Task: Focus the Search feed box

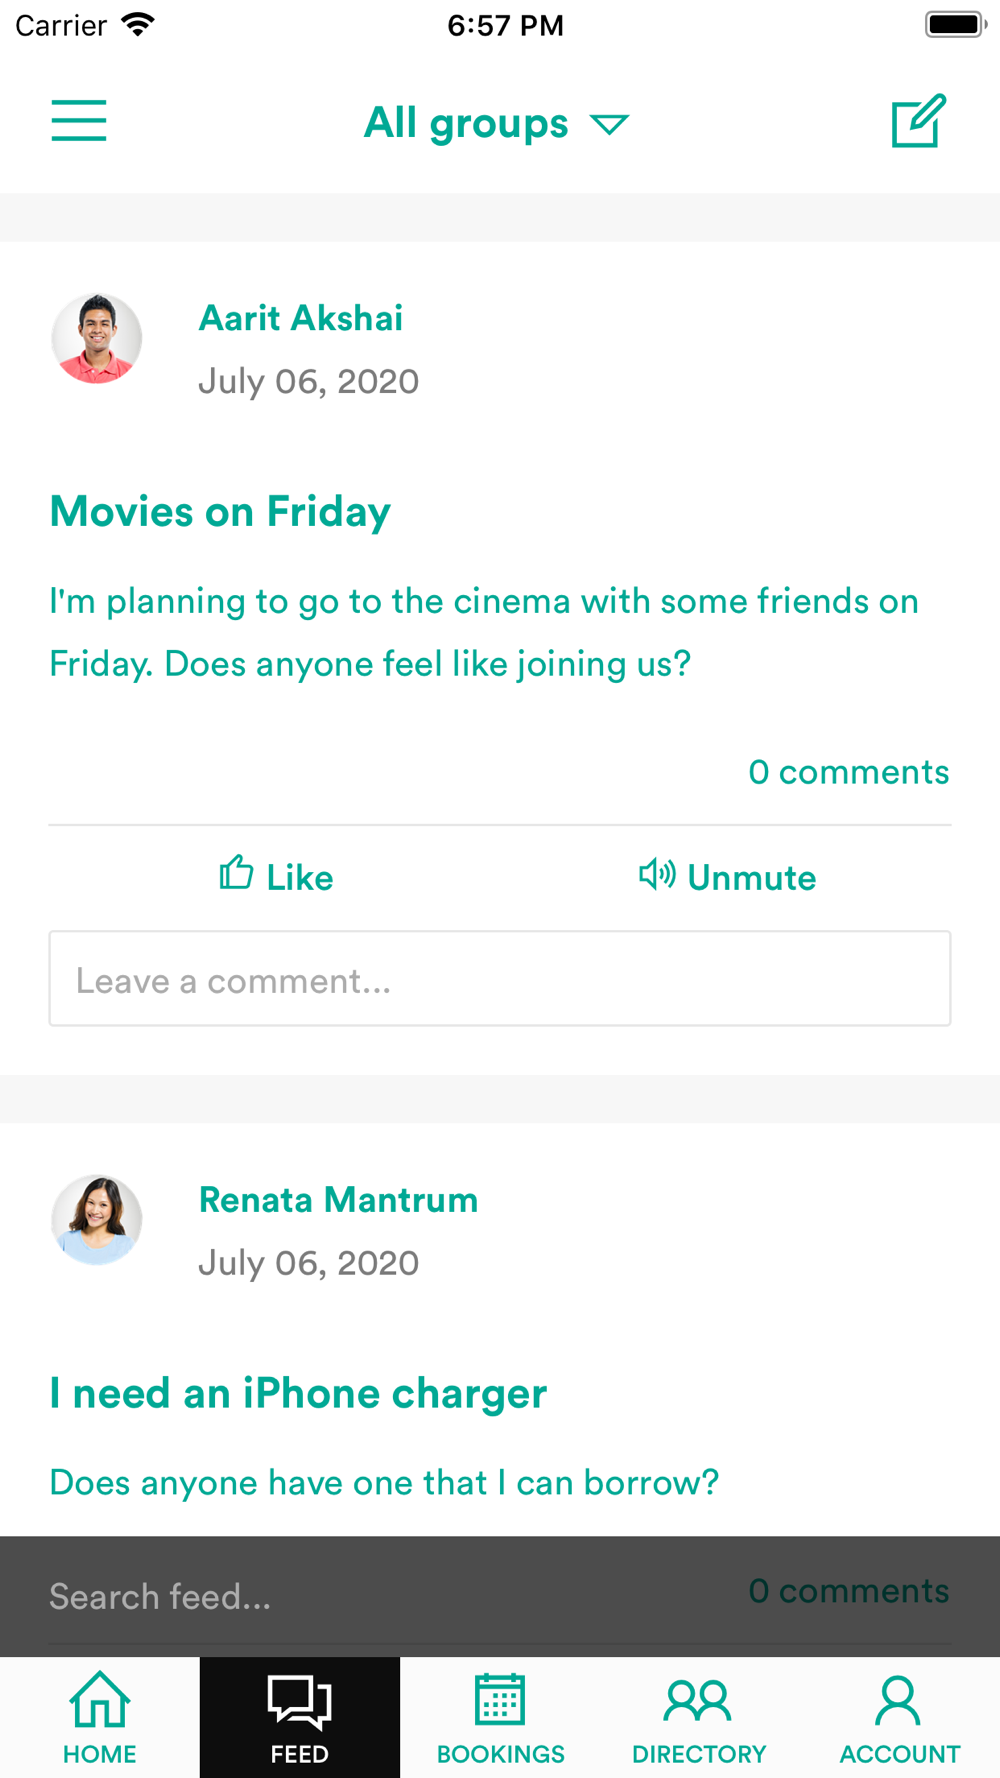Action: coord(300,1596)
